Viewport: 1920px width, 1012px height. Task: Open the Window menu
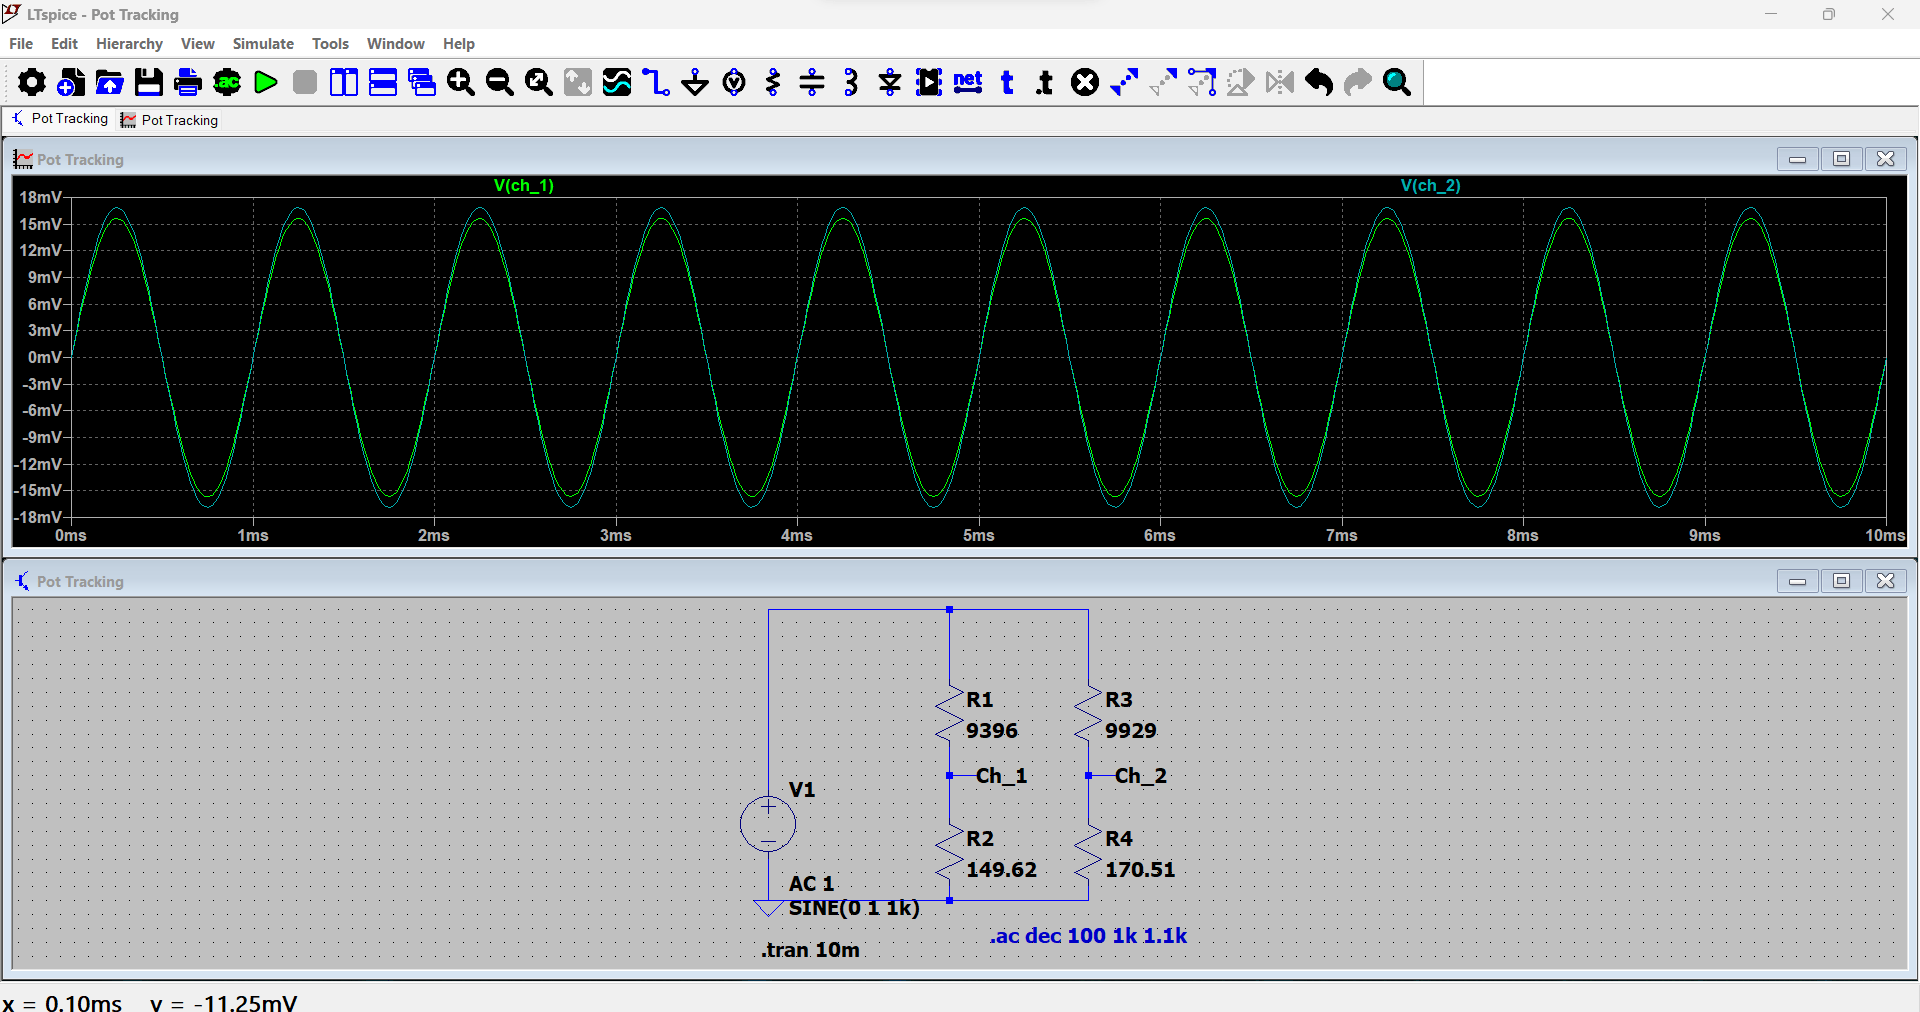click(396, 44)
